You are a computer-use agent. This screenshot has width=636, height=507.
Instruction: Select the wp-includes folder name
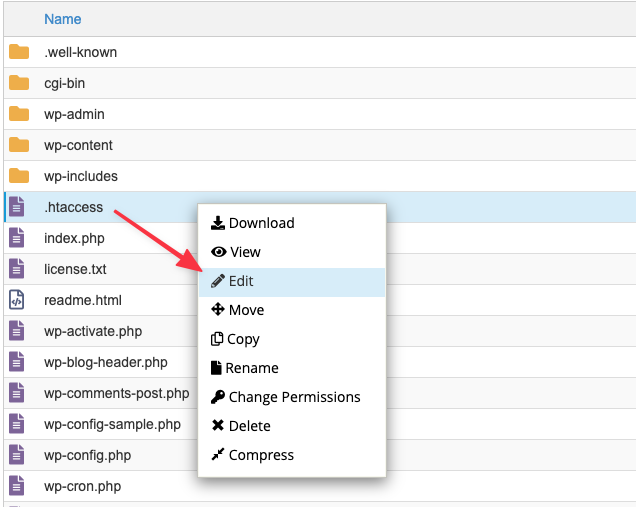[81, 176]
